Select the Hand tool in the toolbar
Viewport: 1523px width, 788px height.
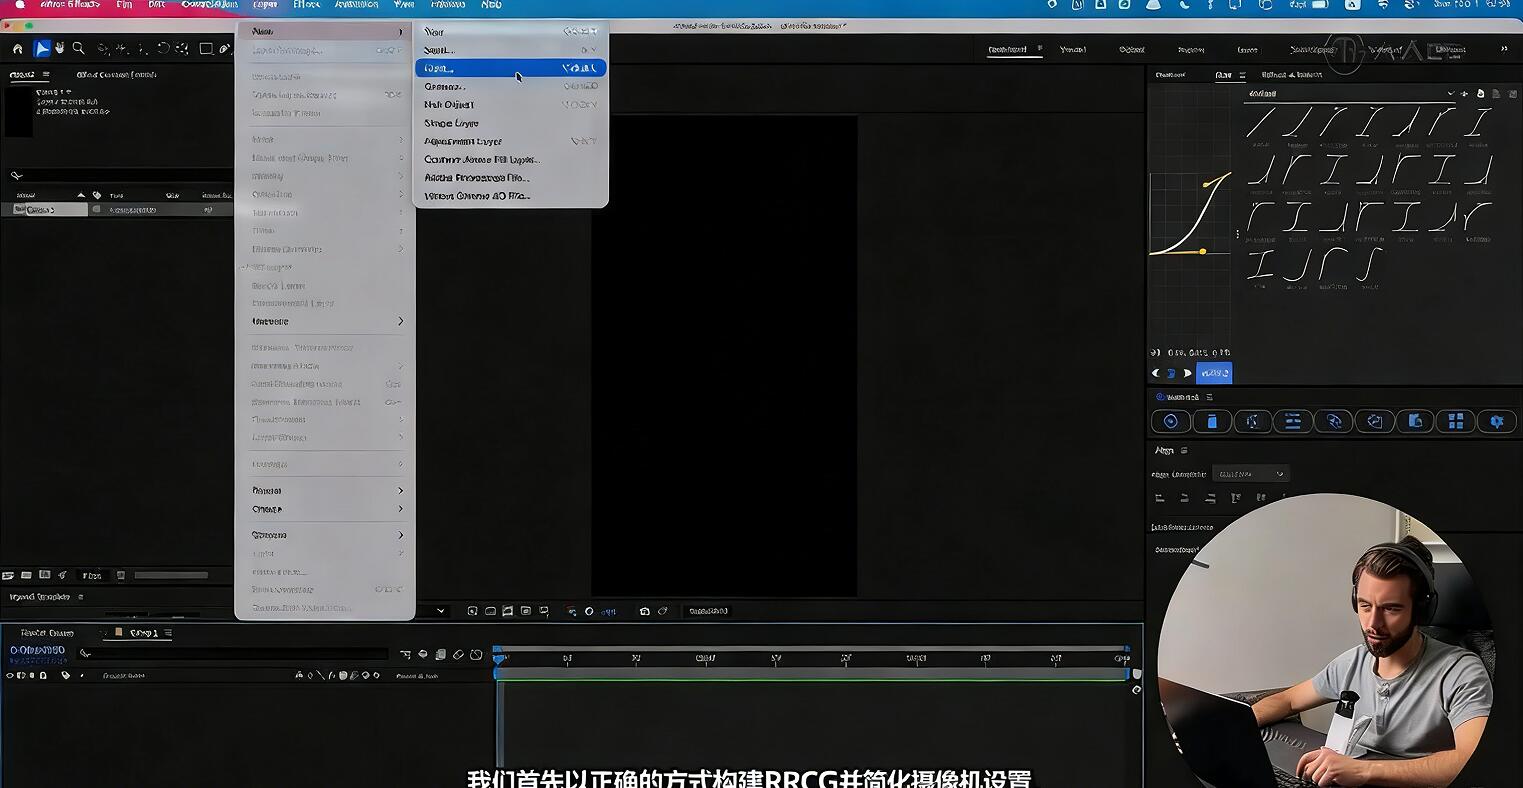point(60,48)
